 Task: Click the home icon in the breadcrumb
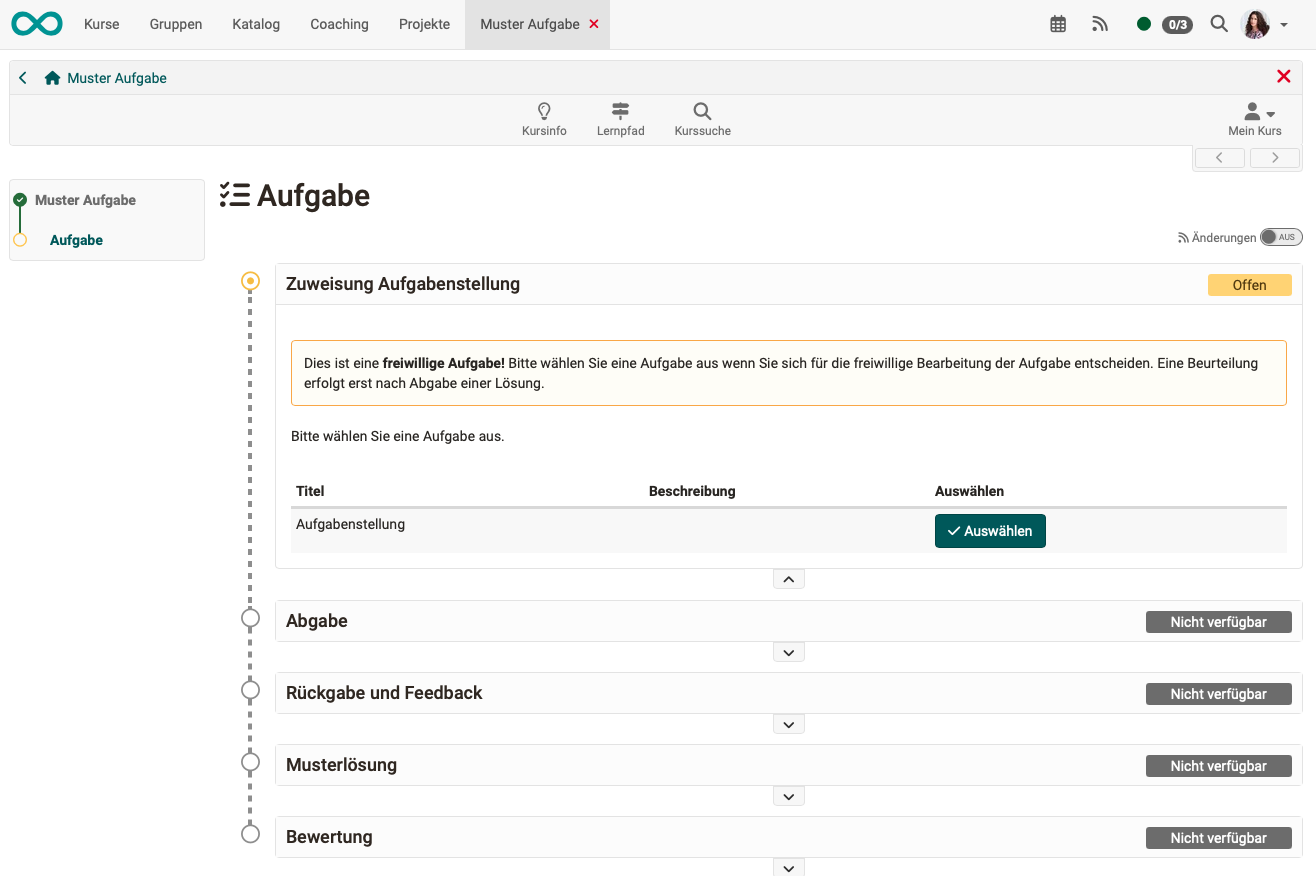tap(53, 77)
